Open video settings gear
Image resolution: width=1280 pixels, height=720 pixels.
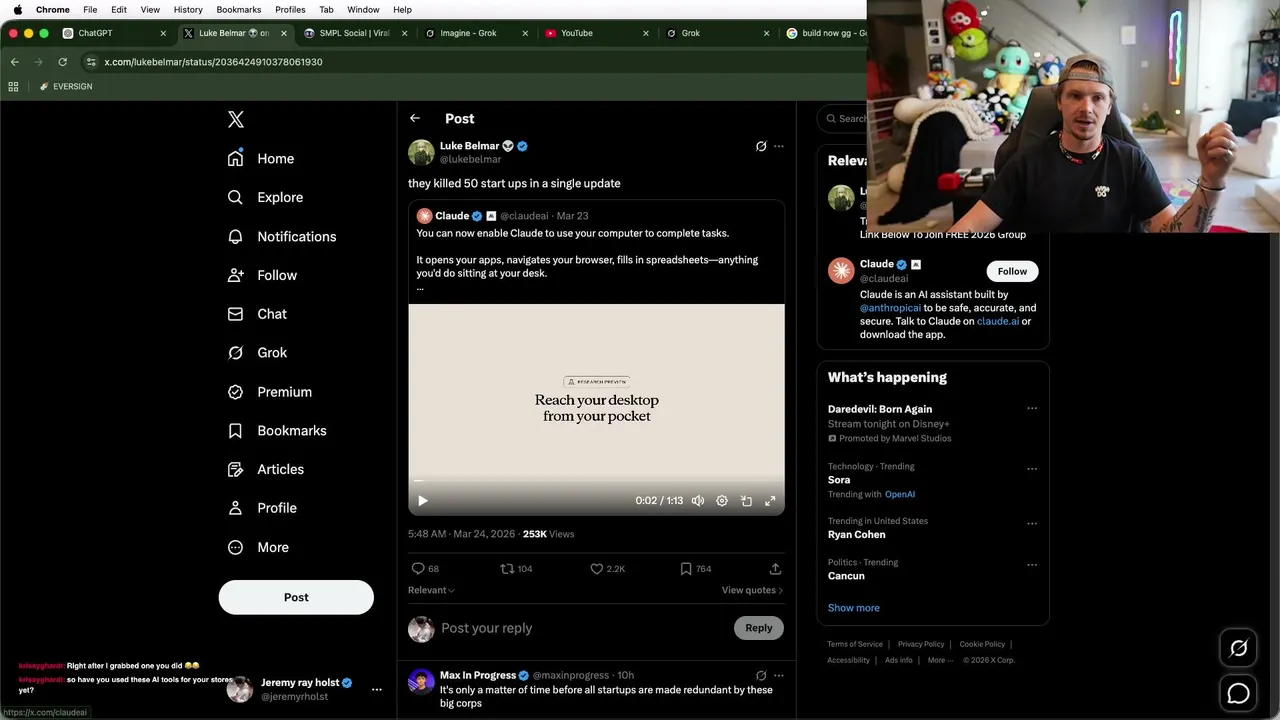(x=722, y=501)
